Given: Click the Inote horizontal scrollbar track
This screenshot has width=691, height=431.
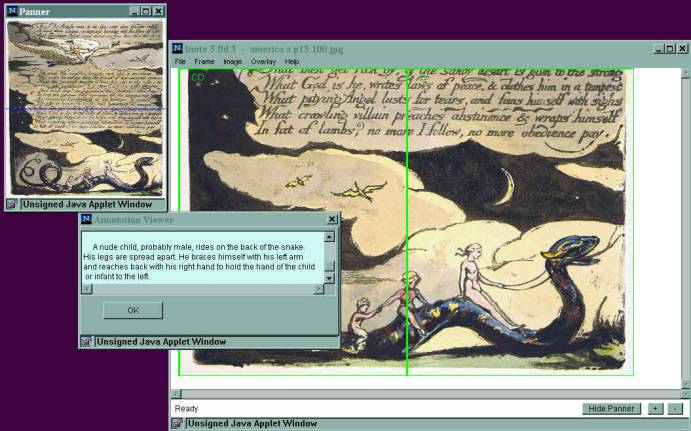Looking at the screenshot, I should [430, 394].
